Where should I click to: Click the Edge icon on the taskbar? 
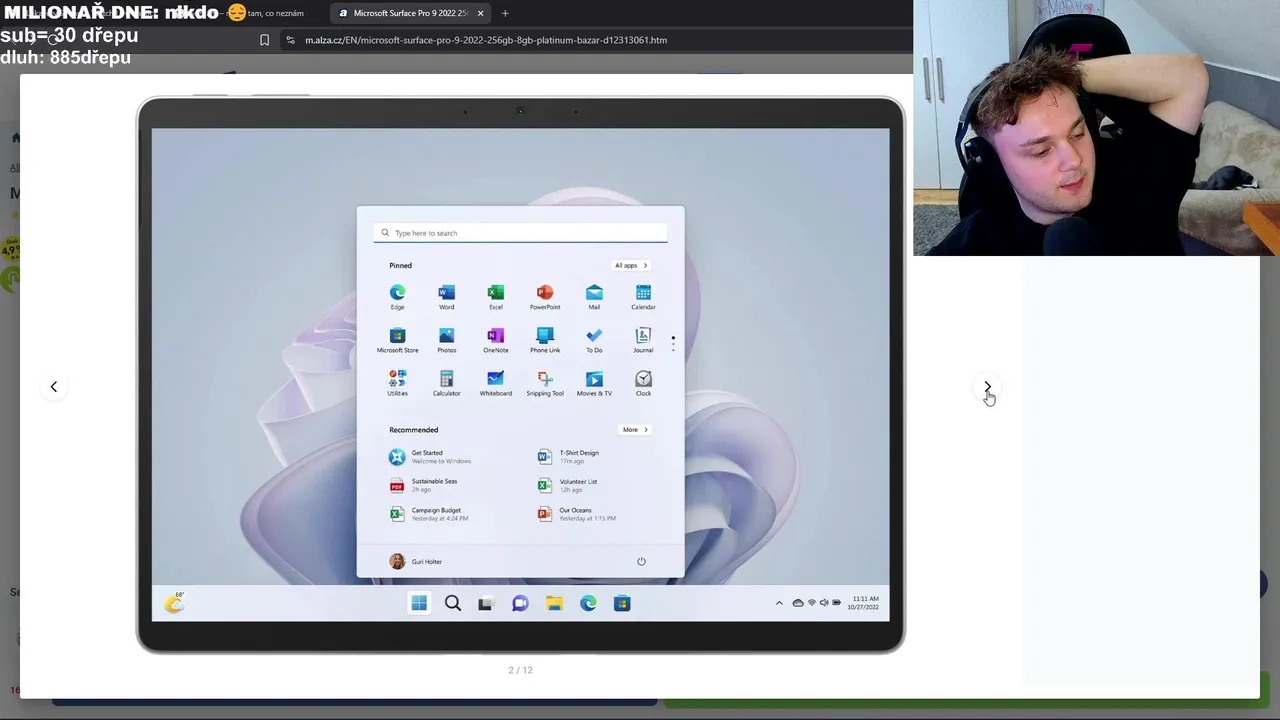tap(588, 603)
